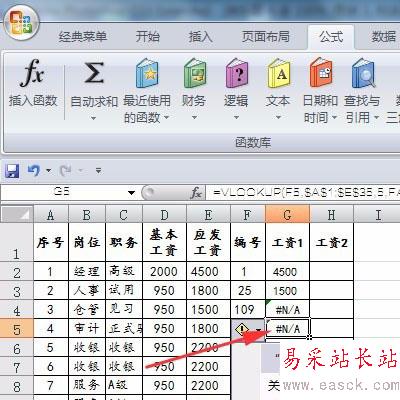Select column B header
Image resolution: width=400 pixels, height=400 pixels.
pos(87,215)
